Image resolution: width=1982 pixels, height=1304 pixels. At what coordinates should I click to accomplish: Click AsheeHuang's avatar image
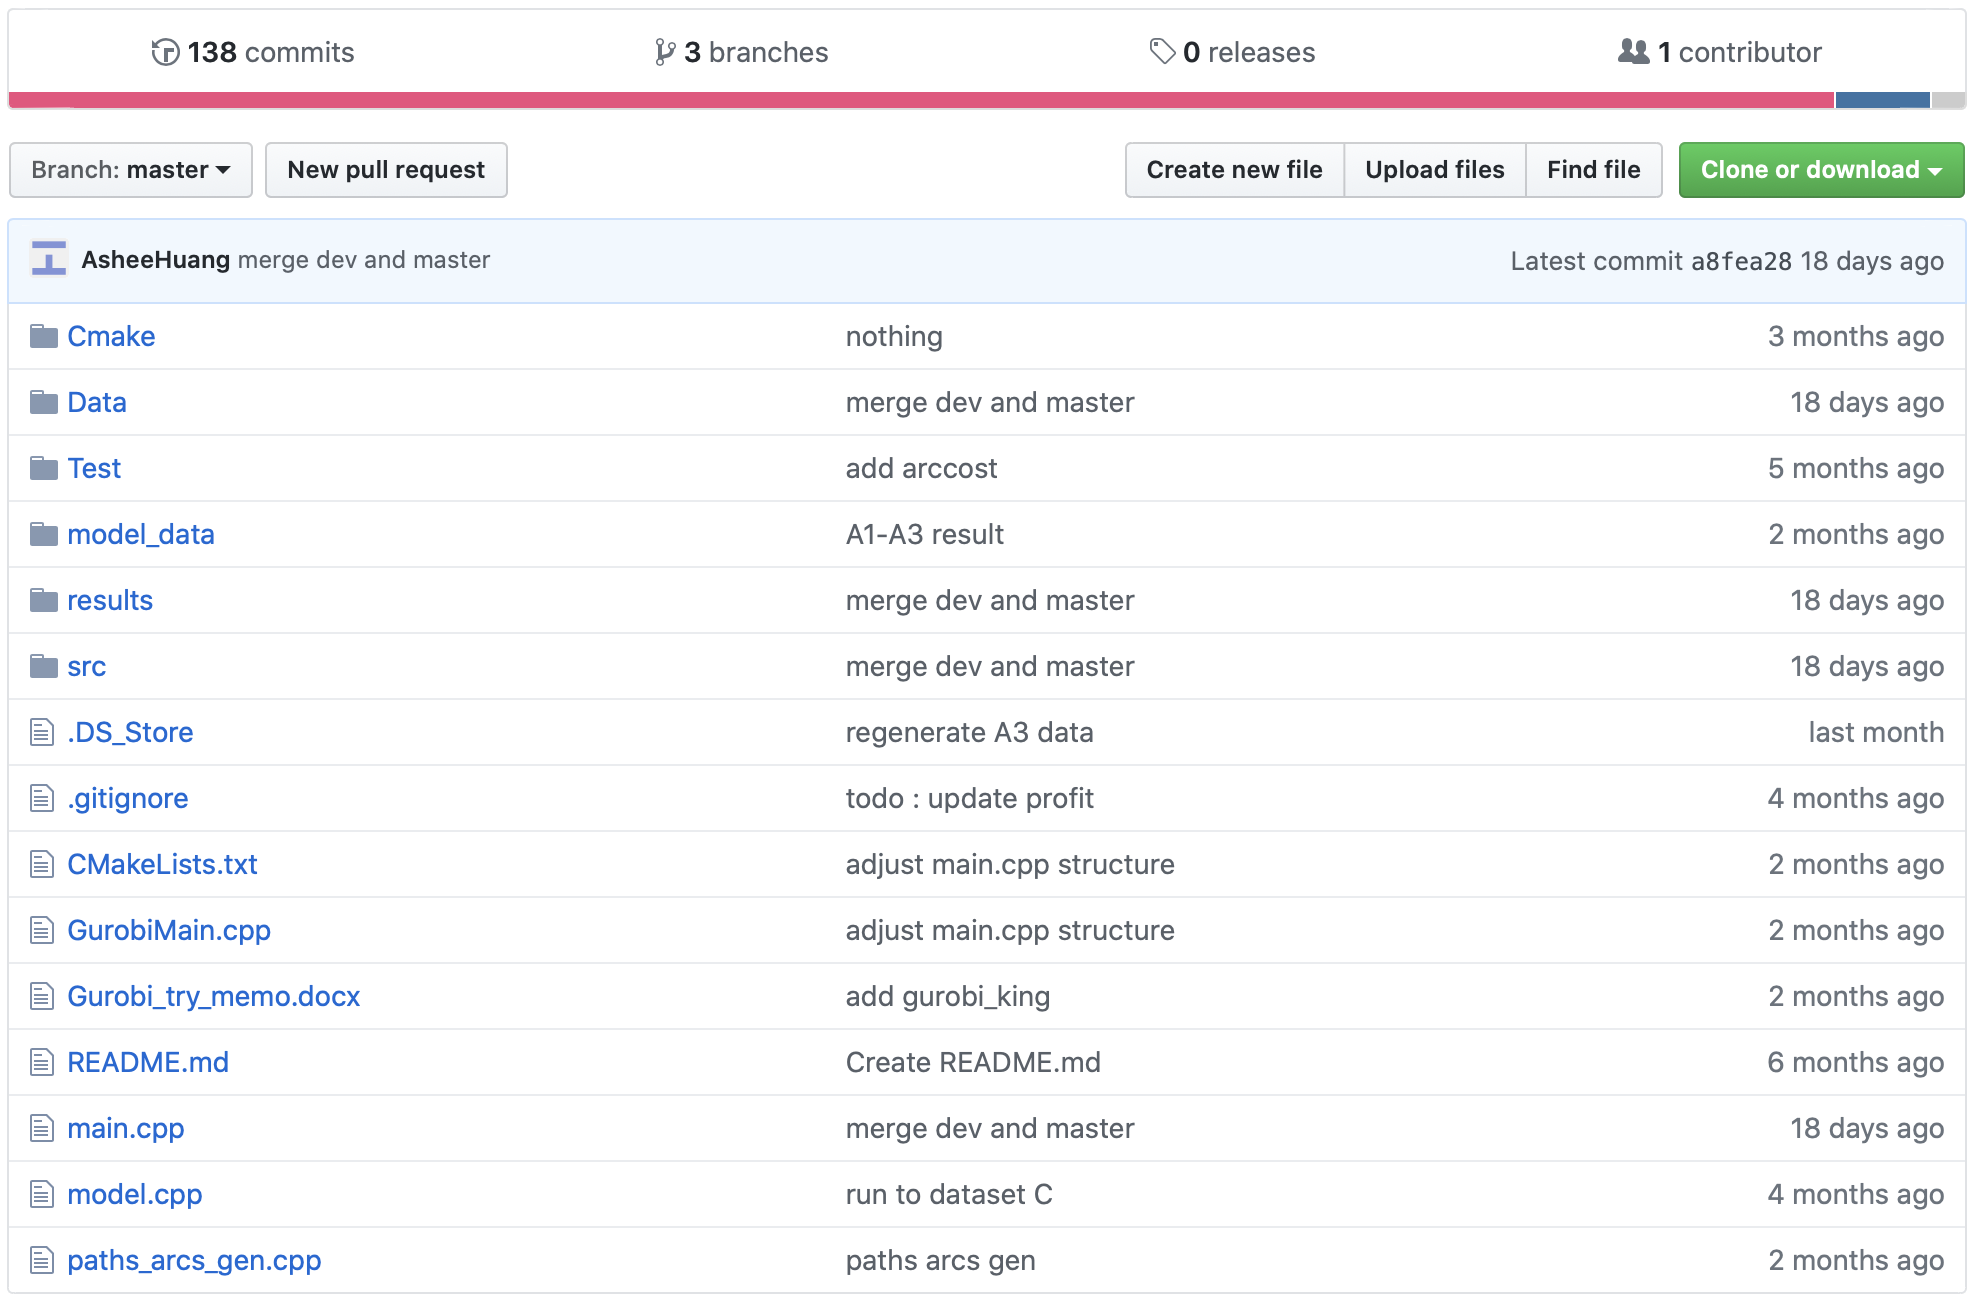tap(49, 259)
